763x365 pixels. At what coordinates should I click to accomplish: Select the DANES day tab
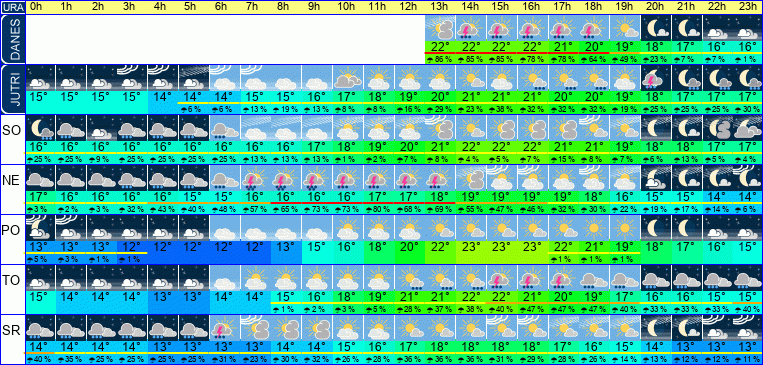pos(12,39)
